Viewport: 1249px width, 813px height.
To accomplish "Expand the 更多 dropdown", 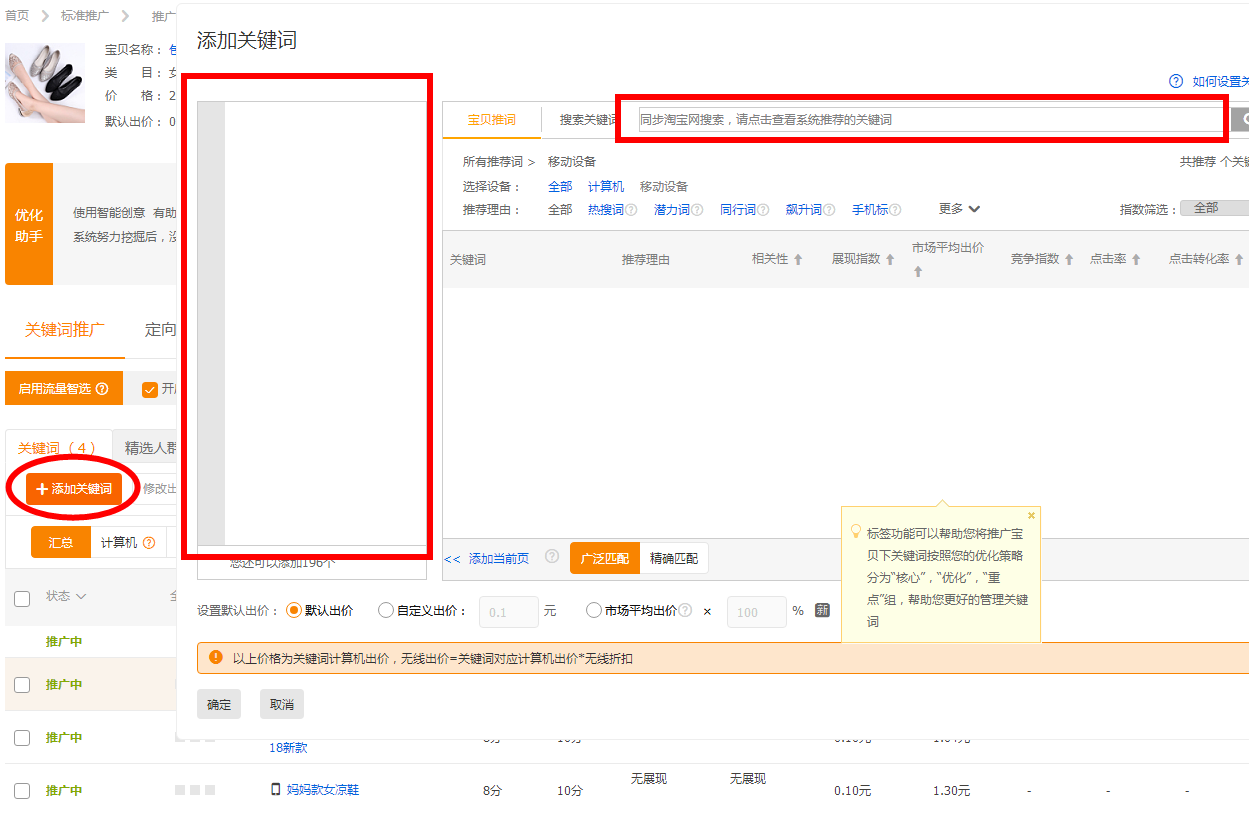I will pos(958,209).
